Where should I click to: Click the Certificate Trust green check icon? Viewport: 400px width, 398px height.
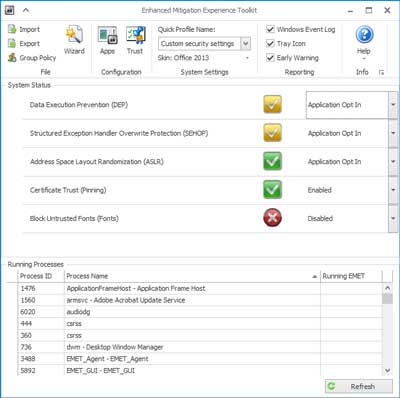coord(272,190)
